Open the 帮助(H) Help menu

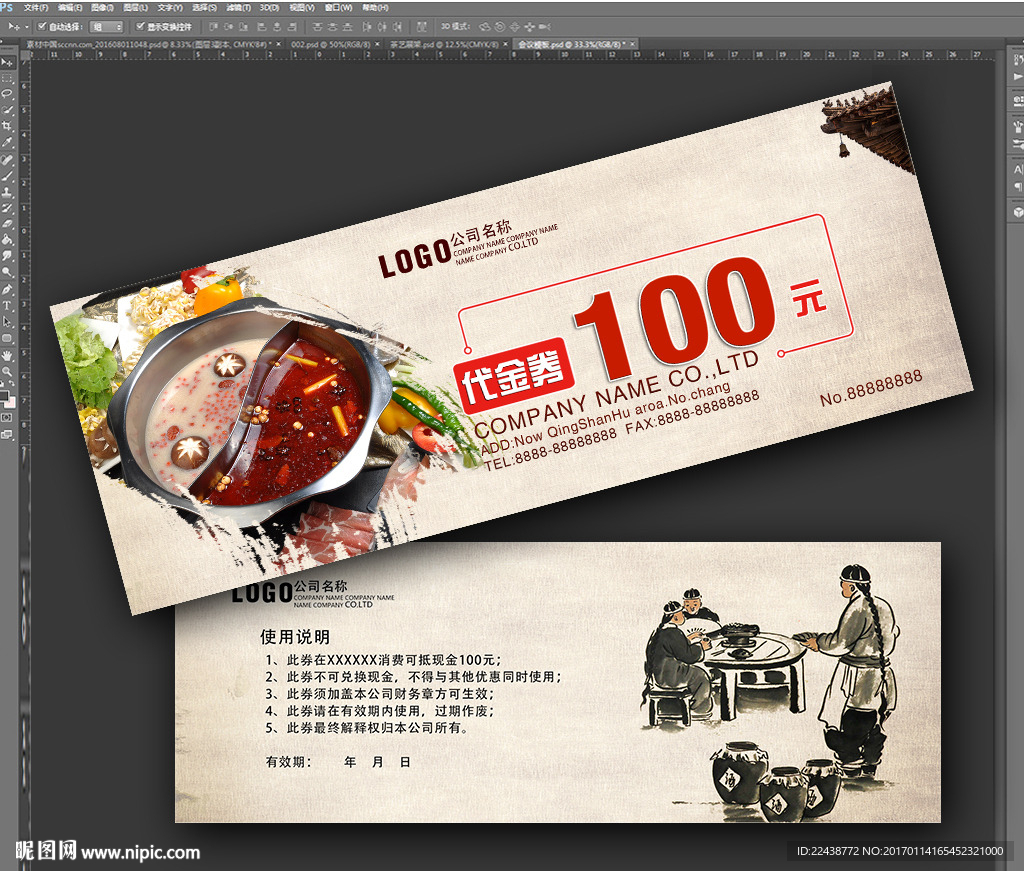375,7
